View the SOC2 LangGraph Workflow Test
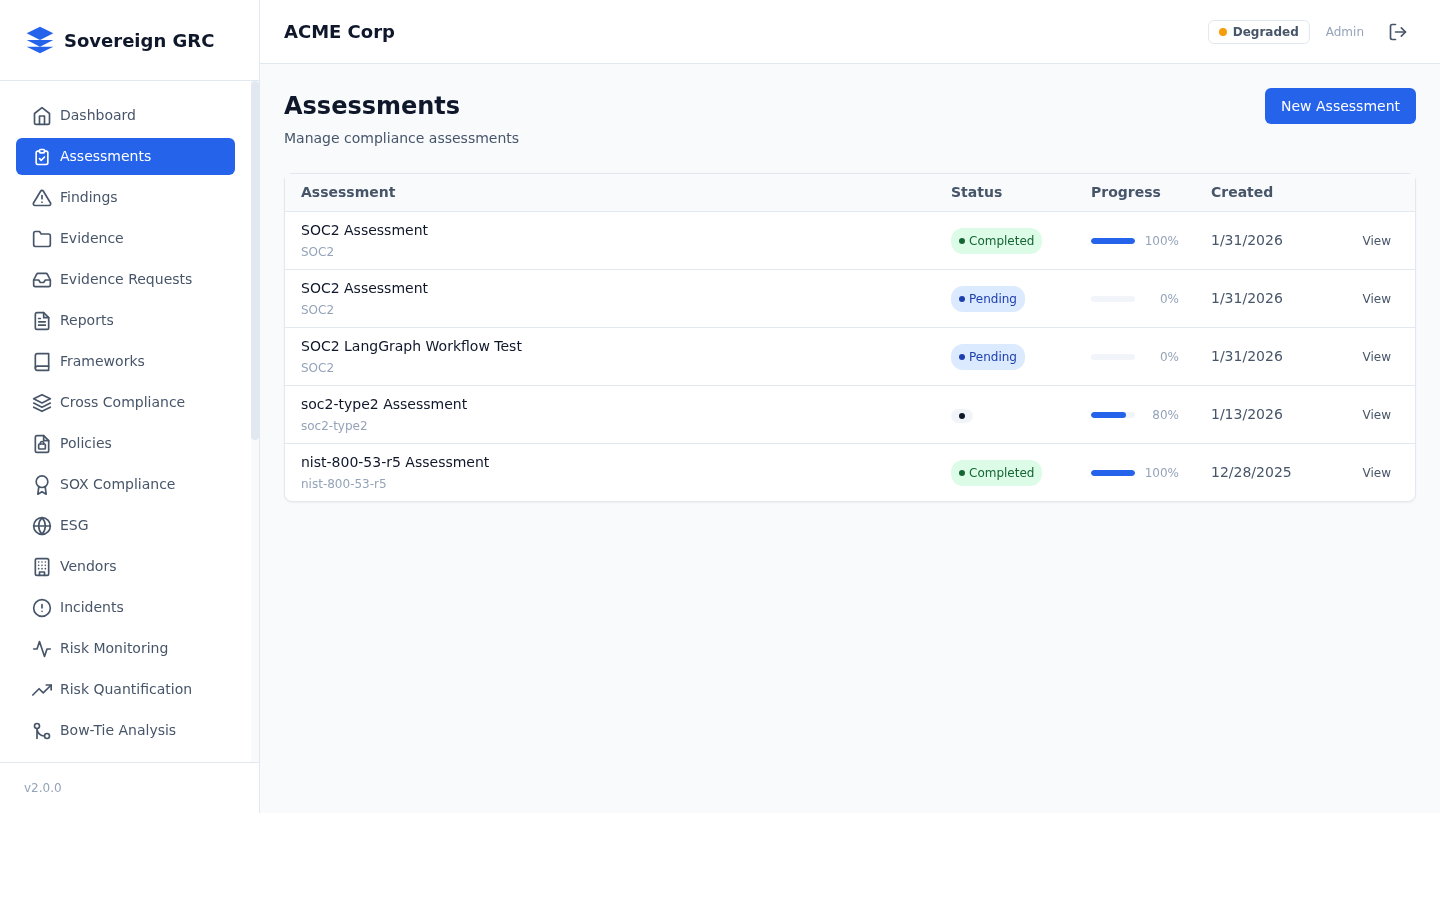This screenshot has height=900, width=1440. pyautogui.click(x=1376, y=357)
